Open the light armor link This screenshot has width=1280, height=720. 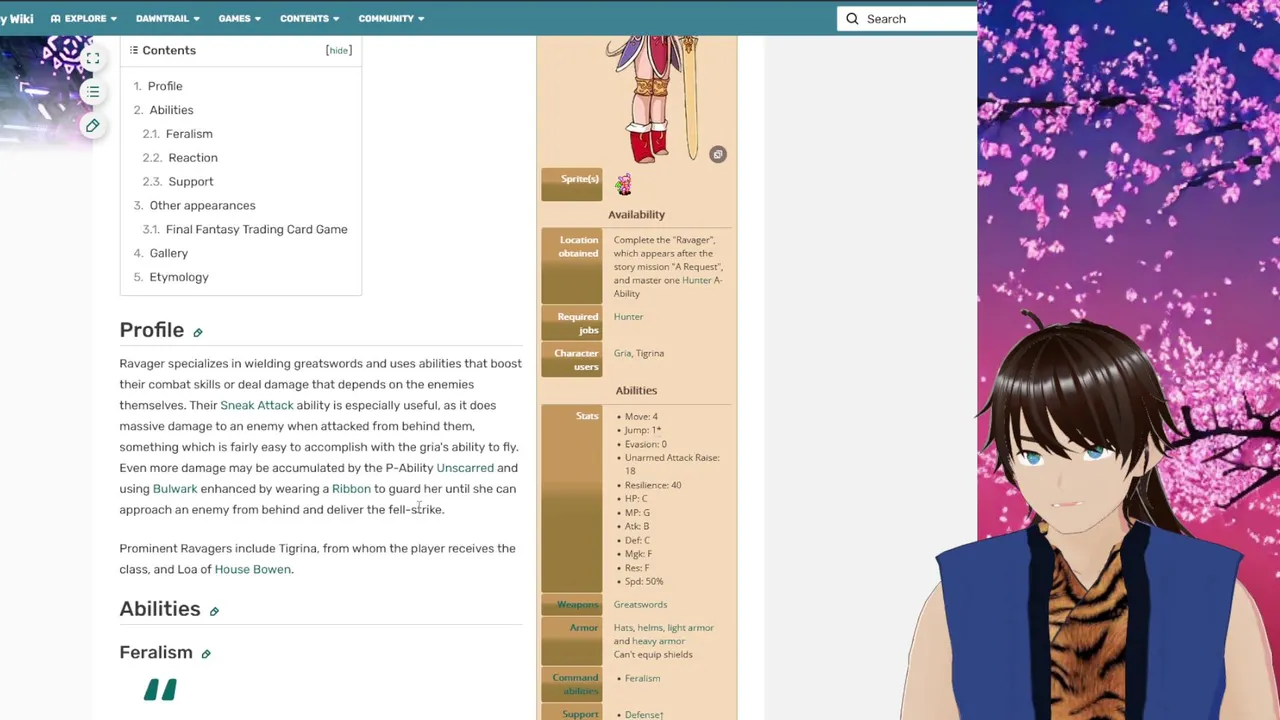pos(690,628)
